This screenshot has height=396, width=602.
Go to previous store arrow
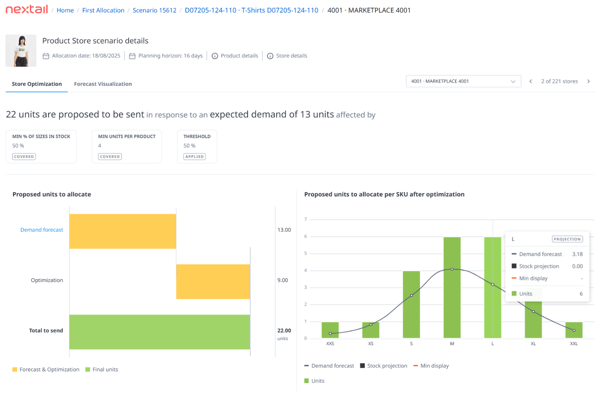531,81
